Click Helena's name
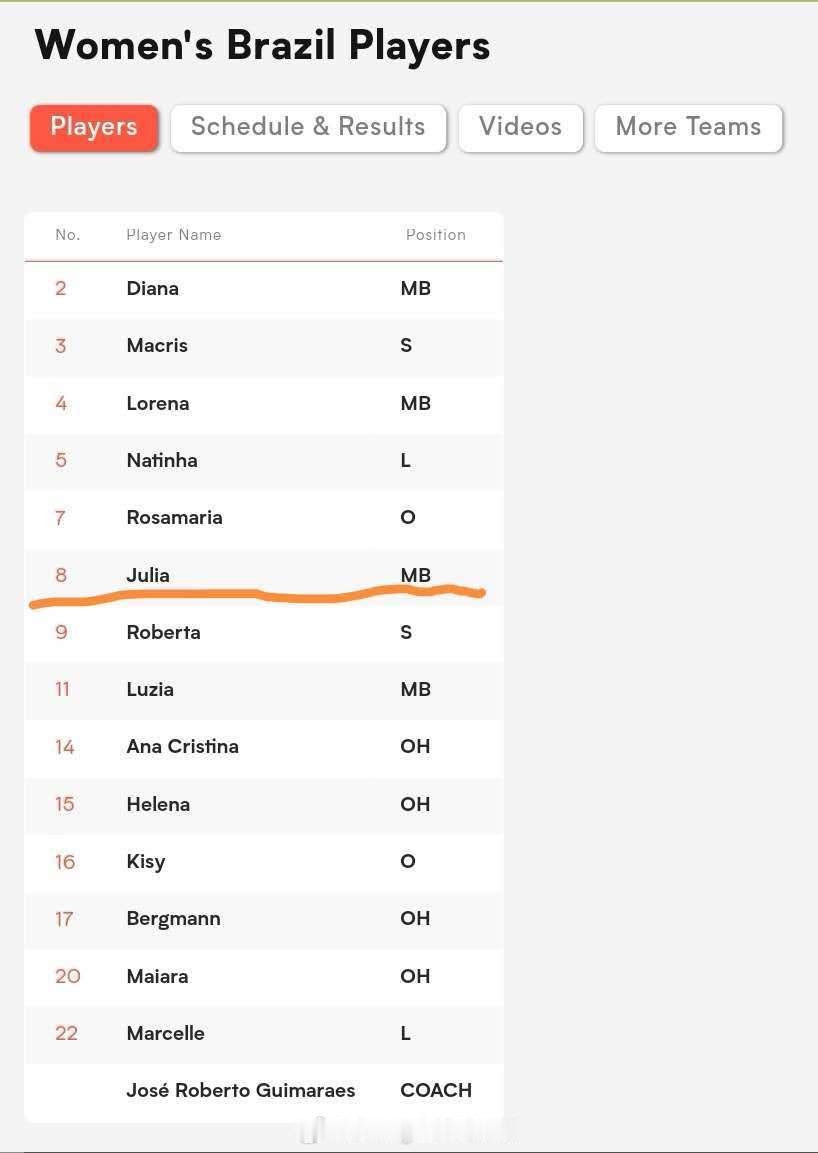The image size is (818, 1153). pos(158,804)
